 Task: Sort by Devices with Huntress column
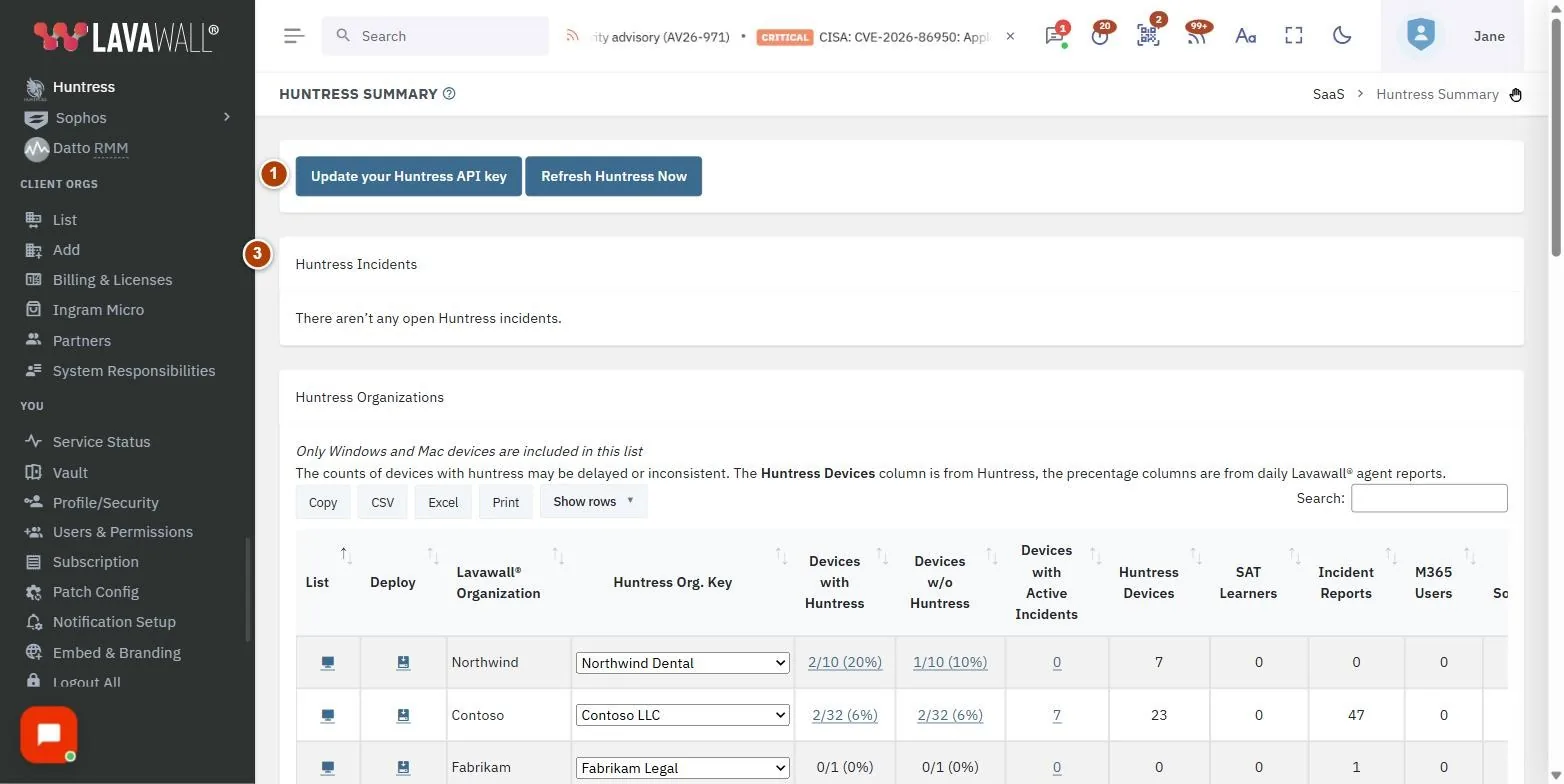(845, 583)
